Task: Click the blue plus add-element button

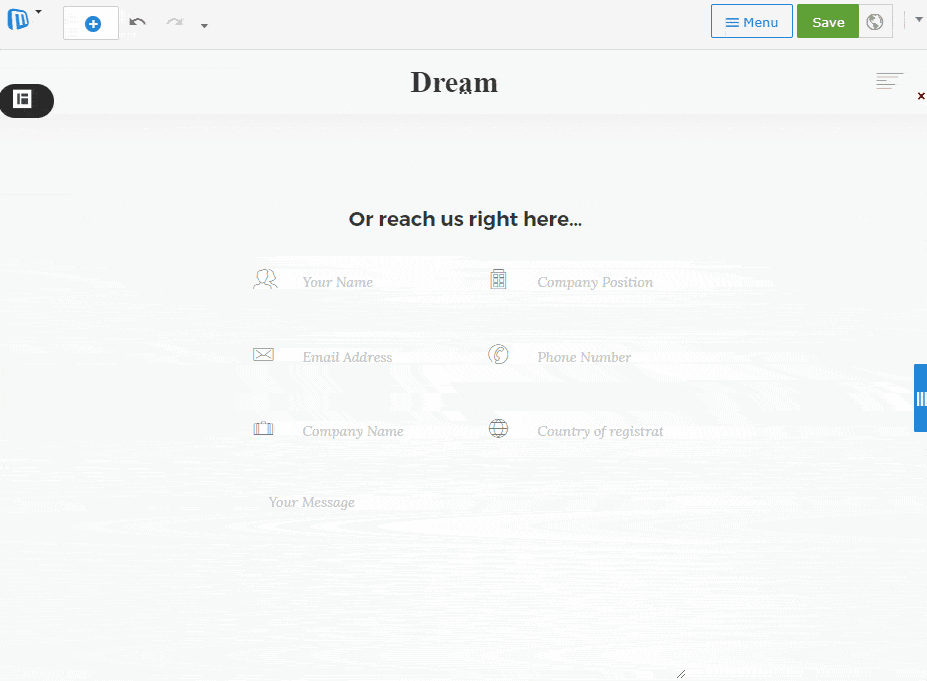Action: coord(93,24)
